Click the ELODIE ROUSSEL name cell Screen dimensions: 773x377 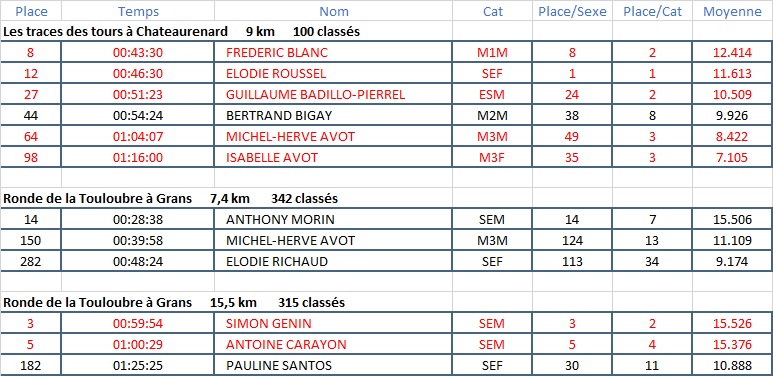tap(334, 73)
